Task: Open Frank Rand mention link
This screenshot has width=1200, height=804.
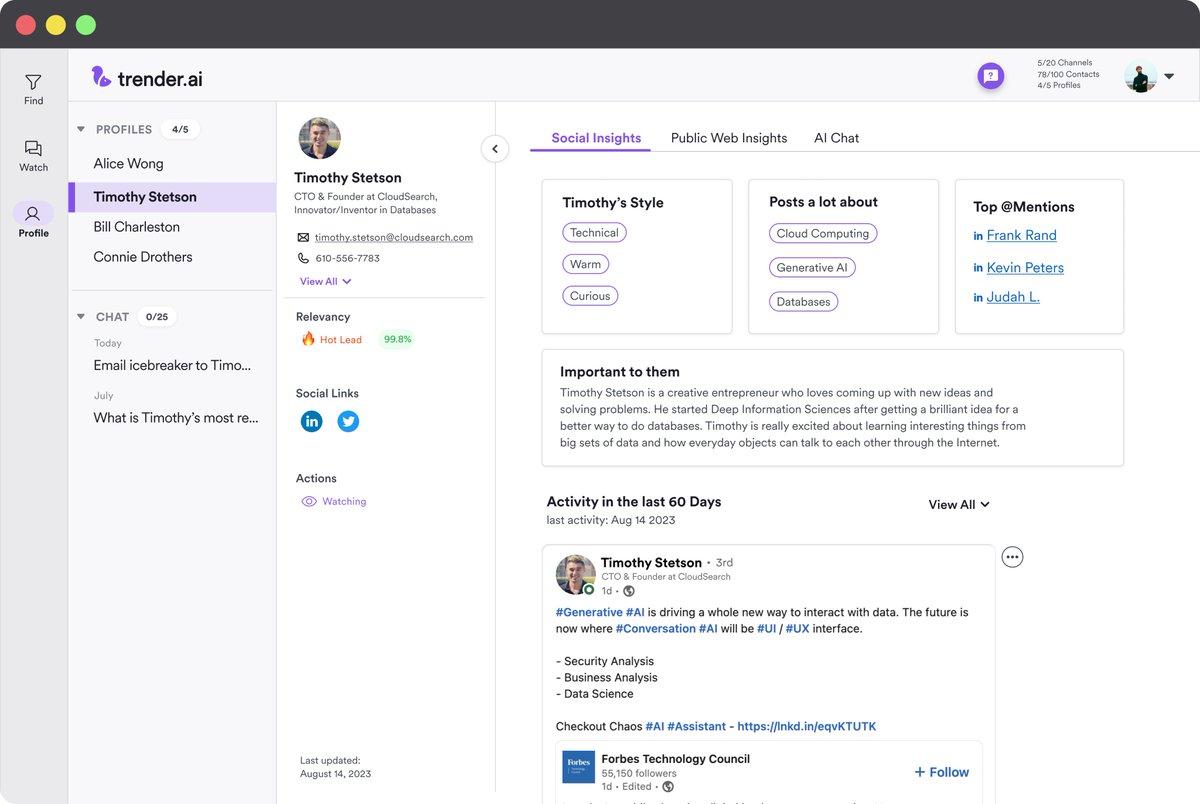Action: (1022, 235)
